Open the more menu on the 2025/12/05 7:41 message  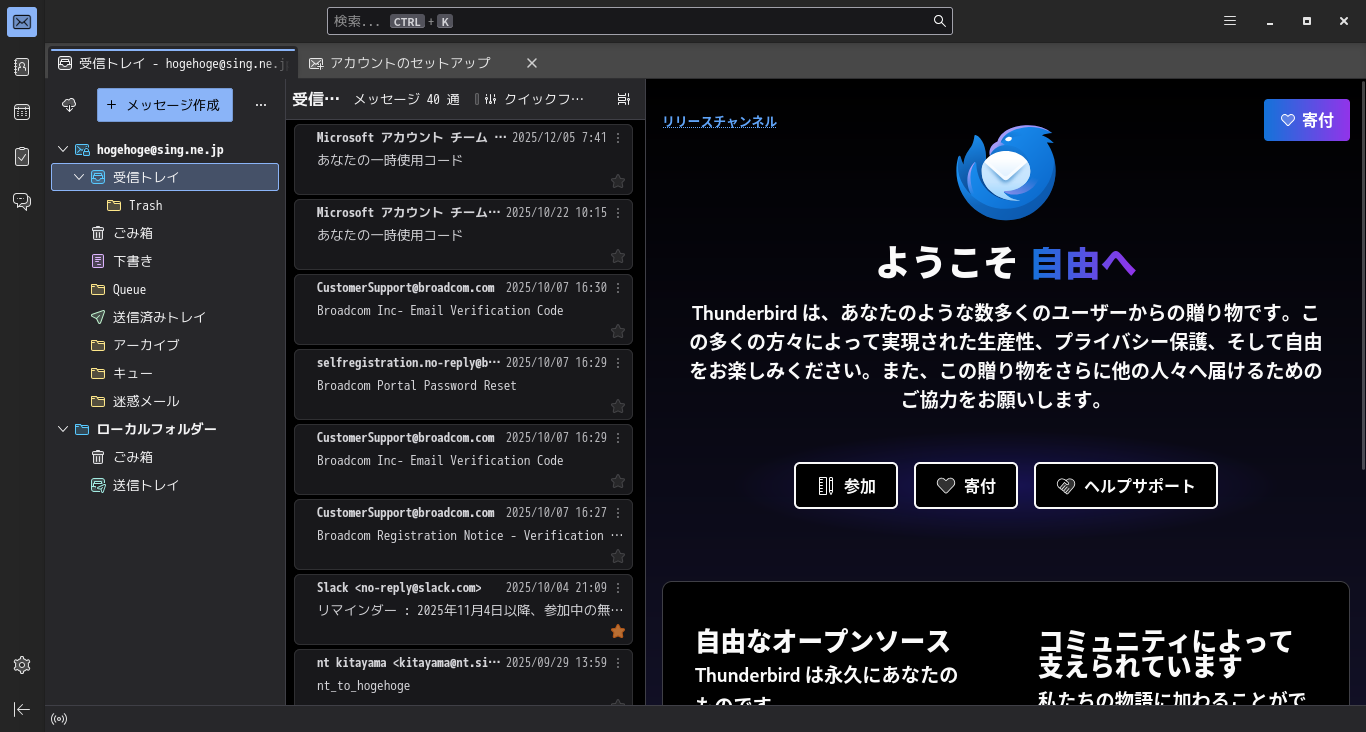coord(618,138)
